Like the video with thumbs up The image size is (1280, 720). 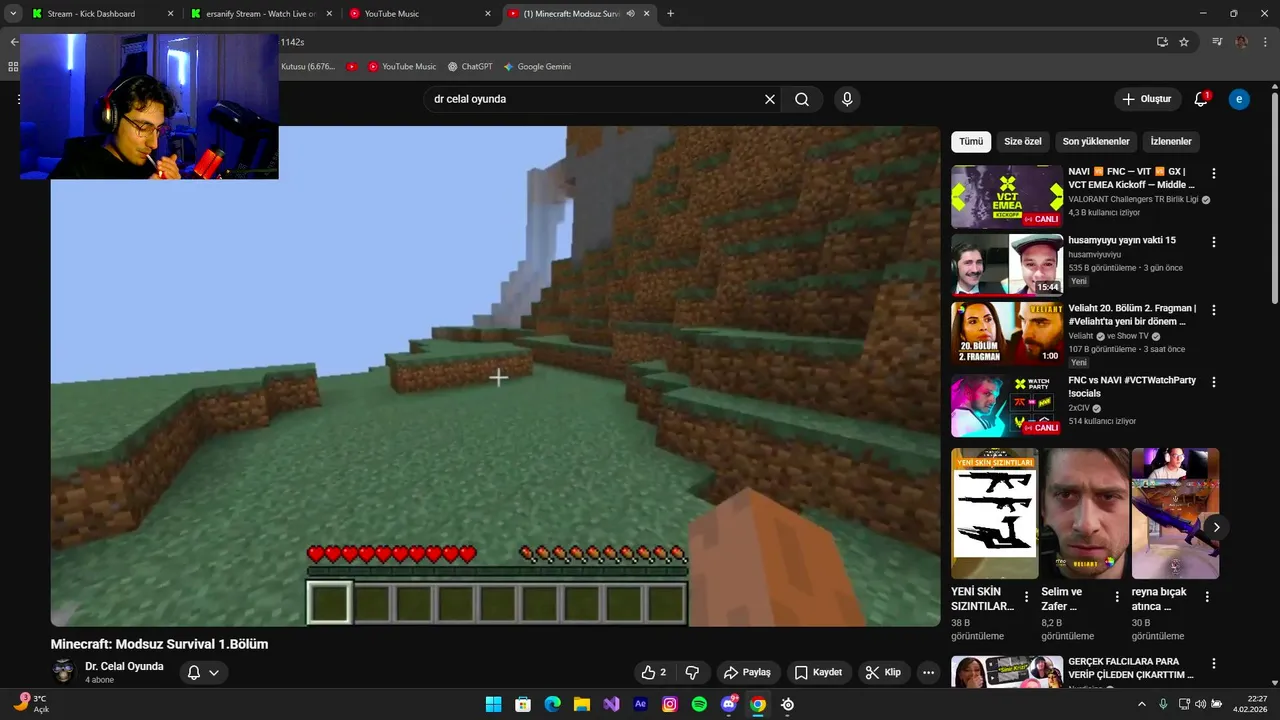(x=654, y=672)
